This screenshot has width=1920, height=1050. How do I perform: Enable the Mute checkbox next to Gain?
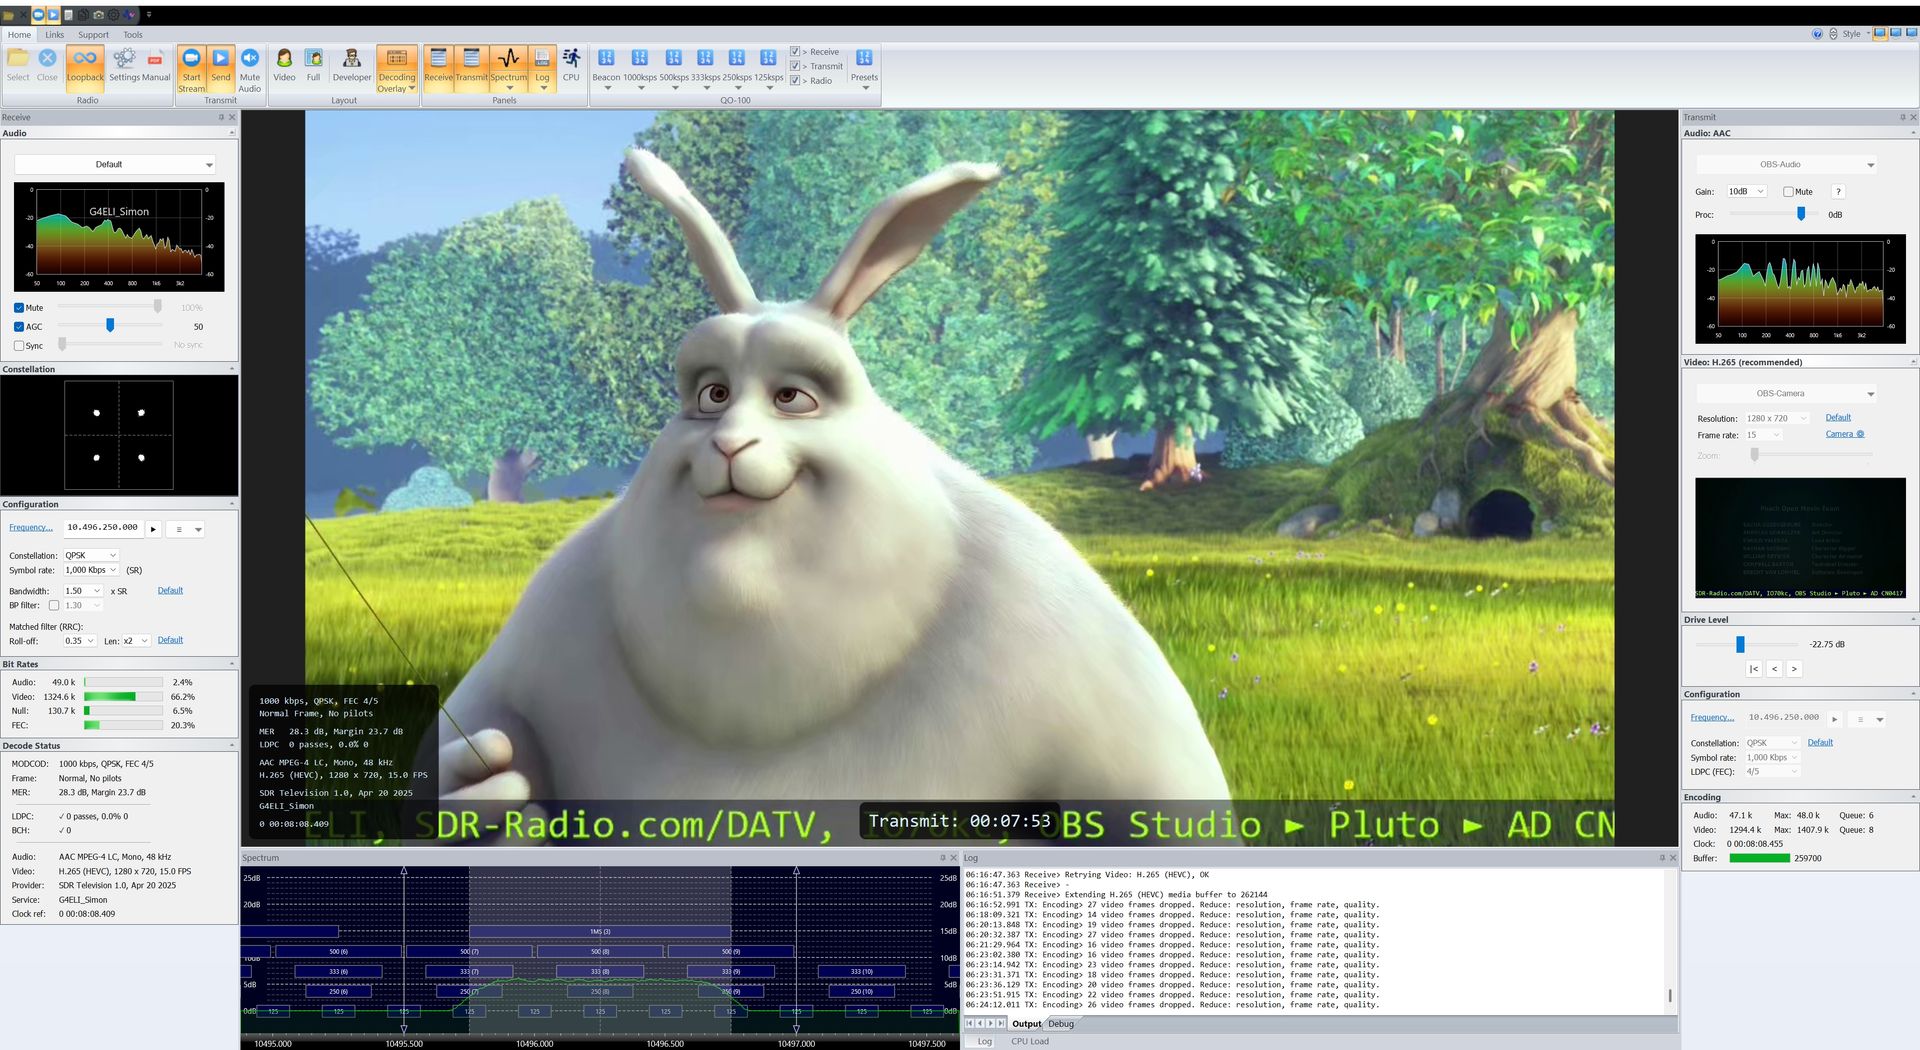pyautogui.click(x=1789, y=191)
